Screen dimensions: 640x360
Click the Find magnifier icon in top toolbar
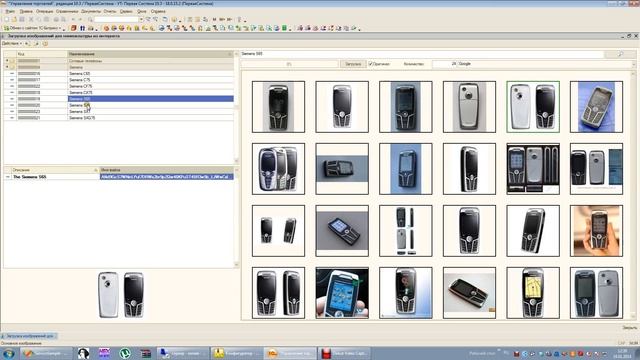tap(90, 19)
